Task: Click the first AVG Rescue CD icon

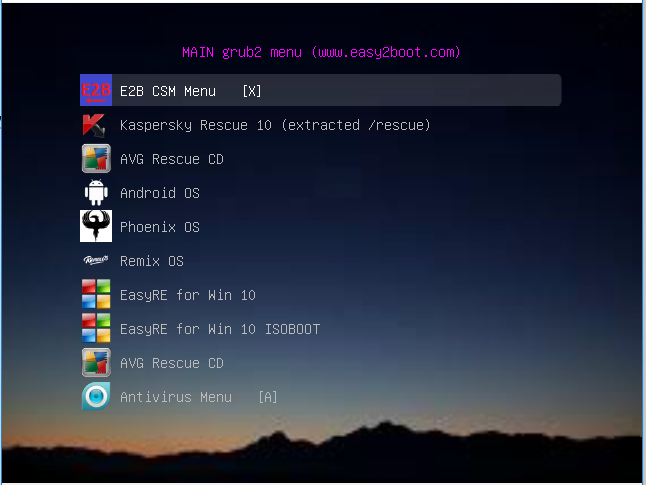Action: (96, 158)
